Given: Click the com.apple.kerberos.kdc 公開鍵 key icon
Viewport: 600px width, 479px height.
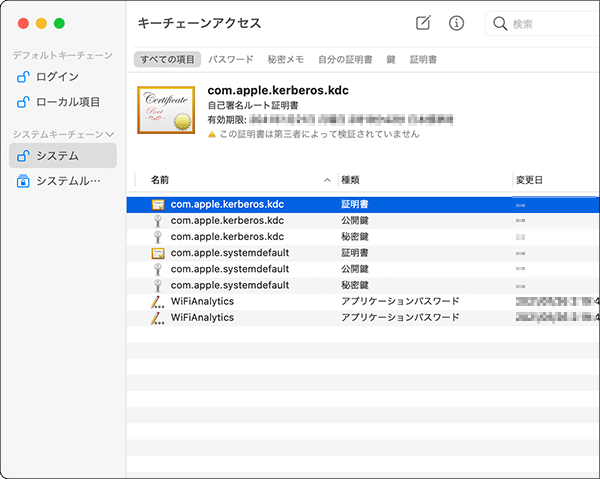Looking at the screenshot, I should coord(157,220).
